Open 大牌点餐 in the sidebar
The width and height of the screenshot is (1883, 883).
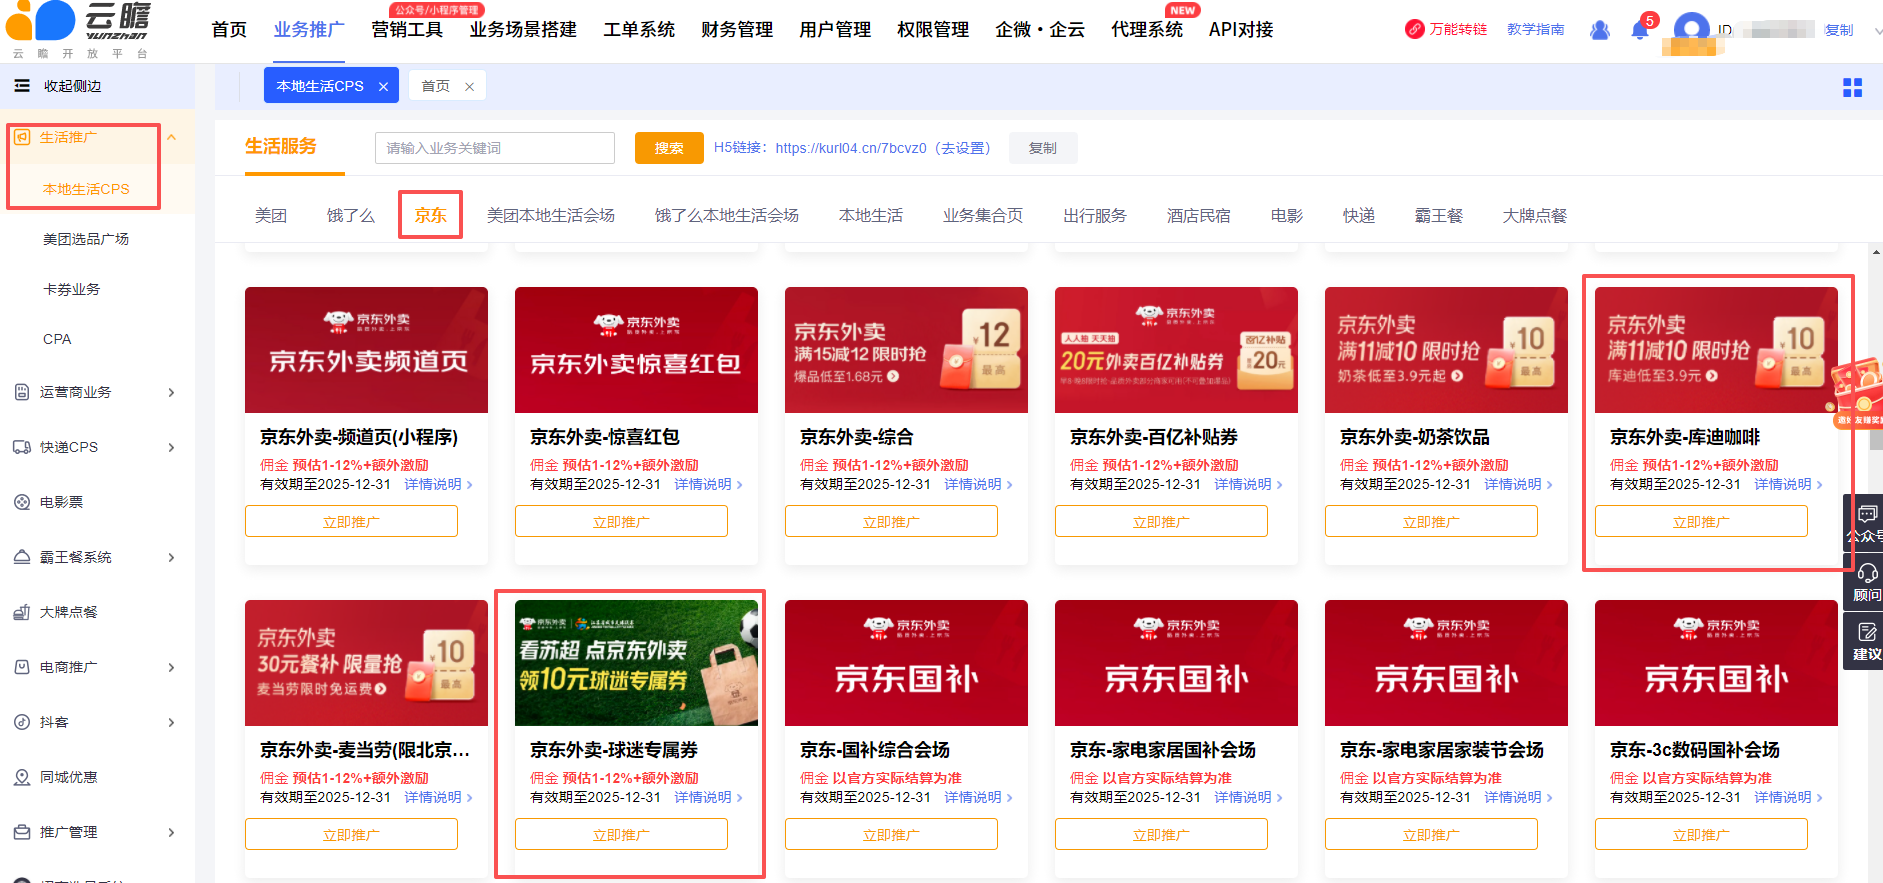click(x=68, y=612)
